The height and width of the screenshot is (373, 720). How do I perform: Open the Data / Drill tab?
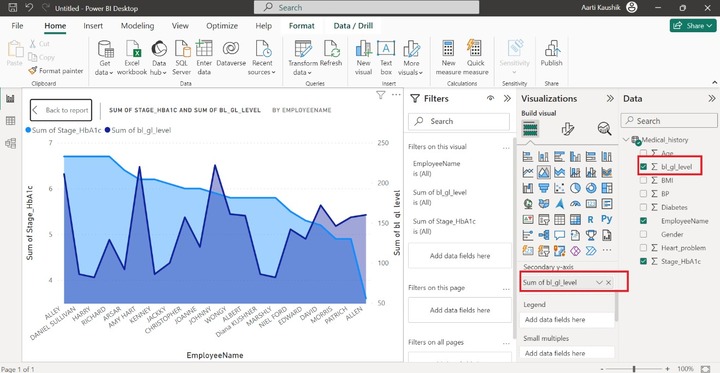pos(353,26)
